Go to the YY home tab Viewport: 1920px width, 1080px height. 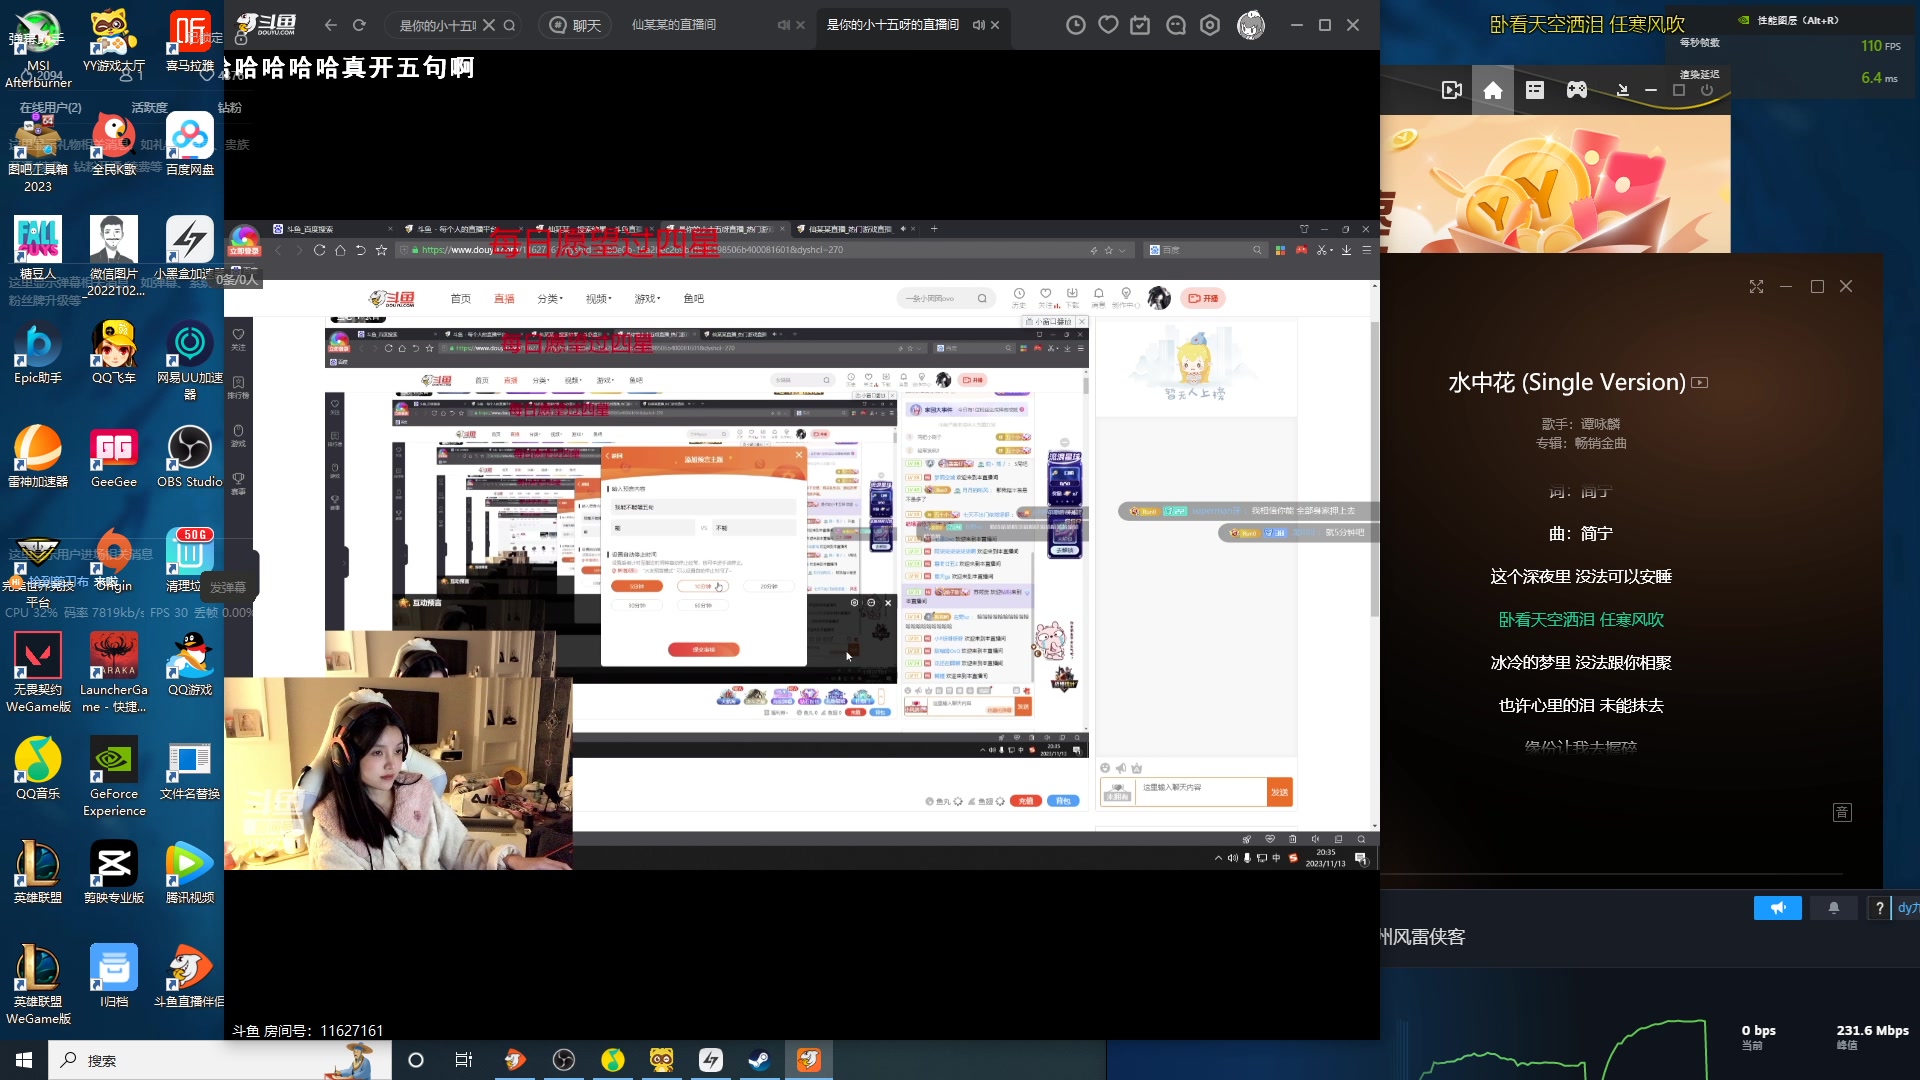pos(1493,90)
